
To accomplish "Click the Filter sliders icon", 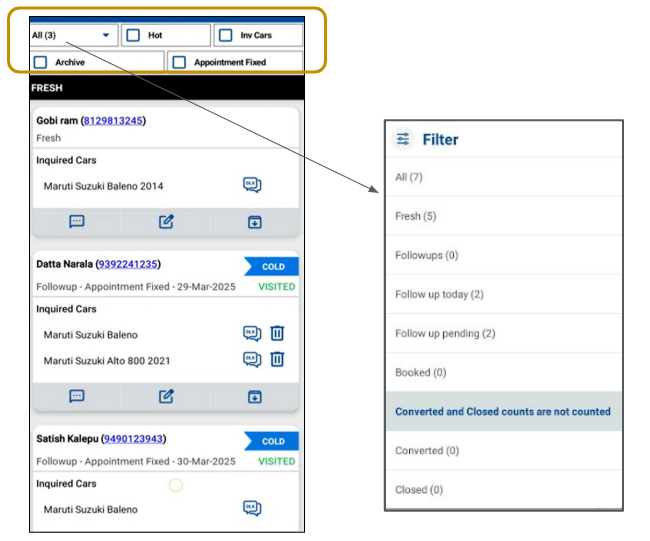I will [x=403, y=139].
